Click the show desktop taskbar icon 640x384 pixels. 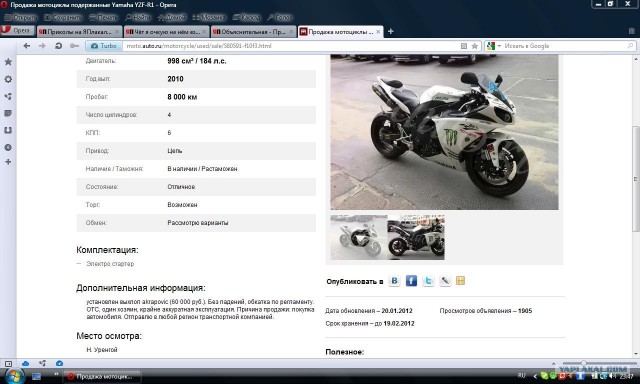click(36, 376)
